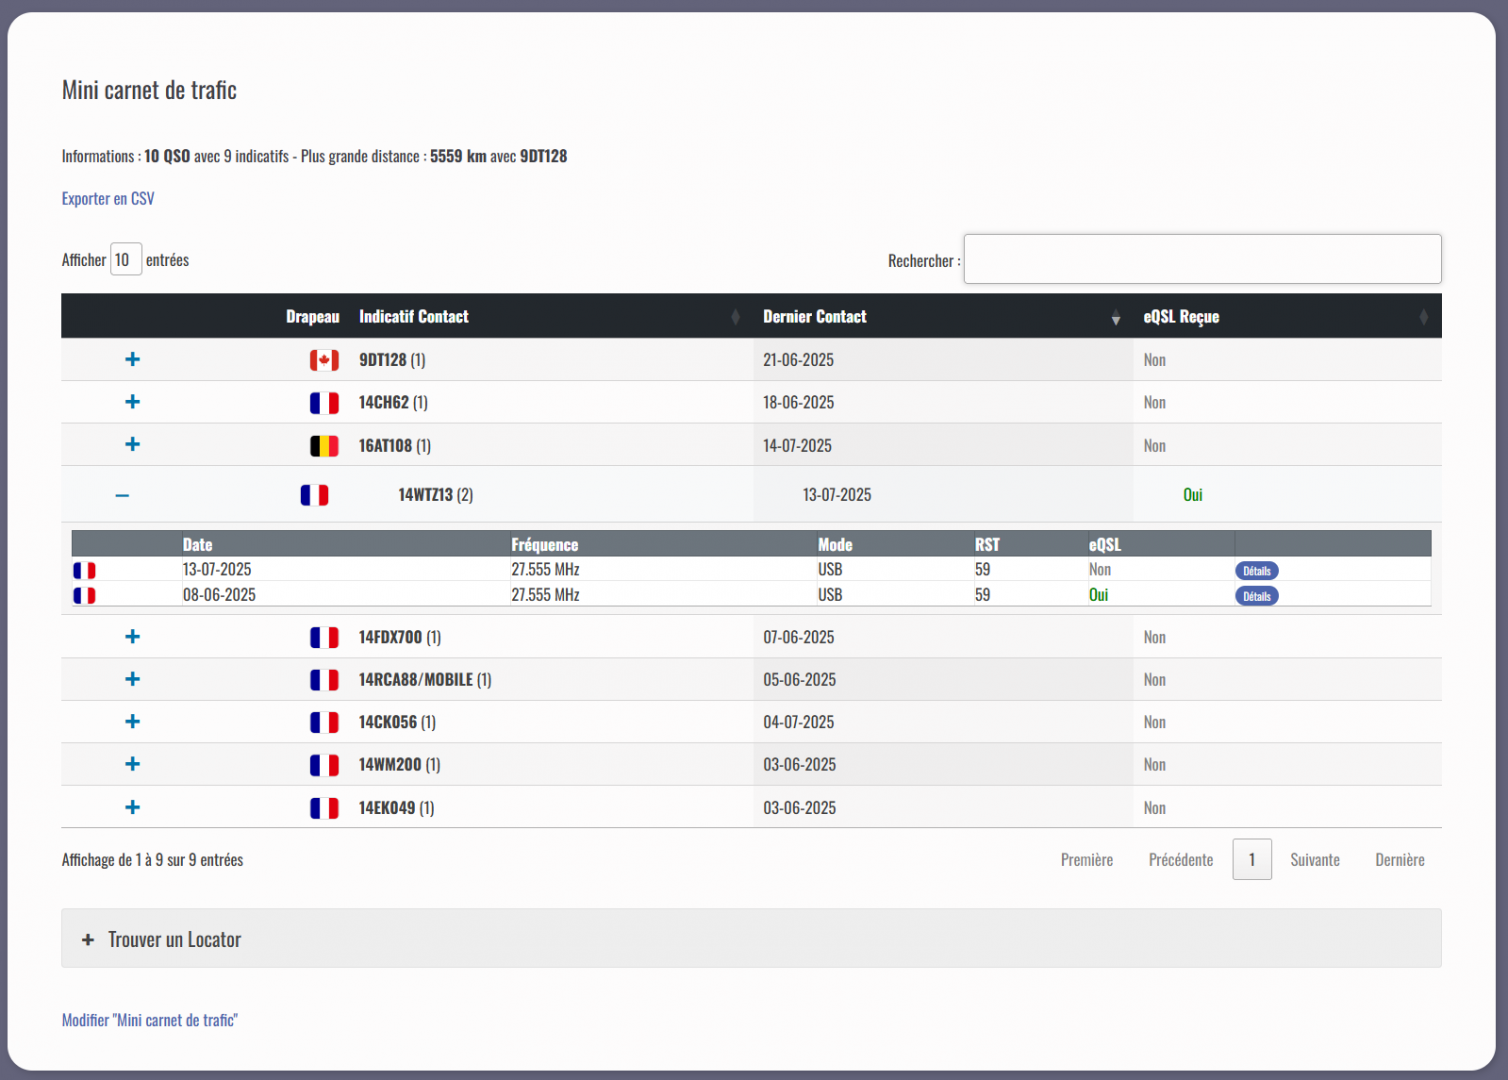Open the plus toggle for 16AT108
Viewport: 1508px width, 1080px height.
tap(132, 444)
